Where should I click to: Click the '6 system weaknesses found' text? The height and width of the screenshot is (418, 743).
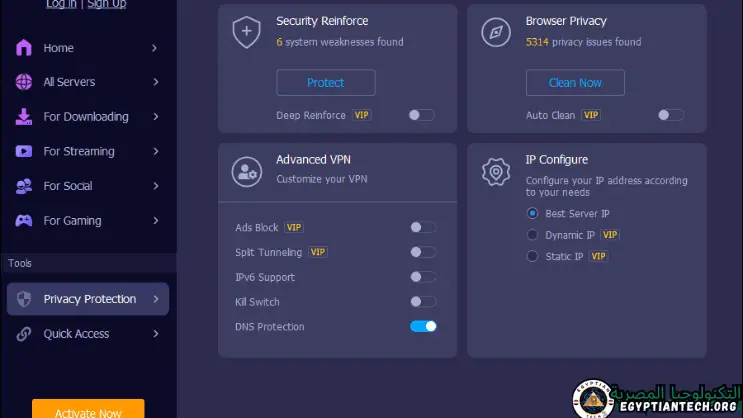pyautogui.click(x=340, y=42)
